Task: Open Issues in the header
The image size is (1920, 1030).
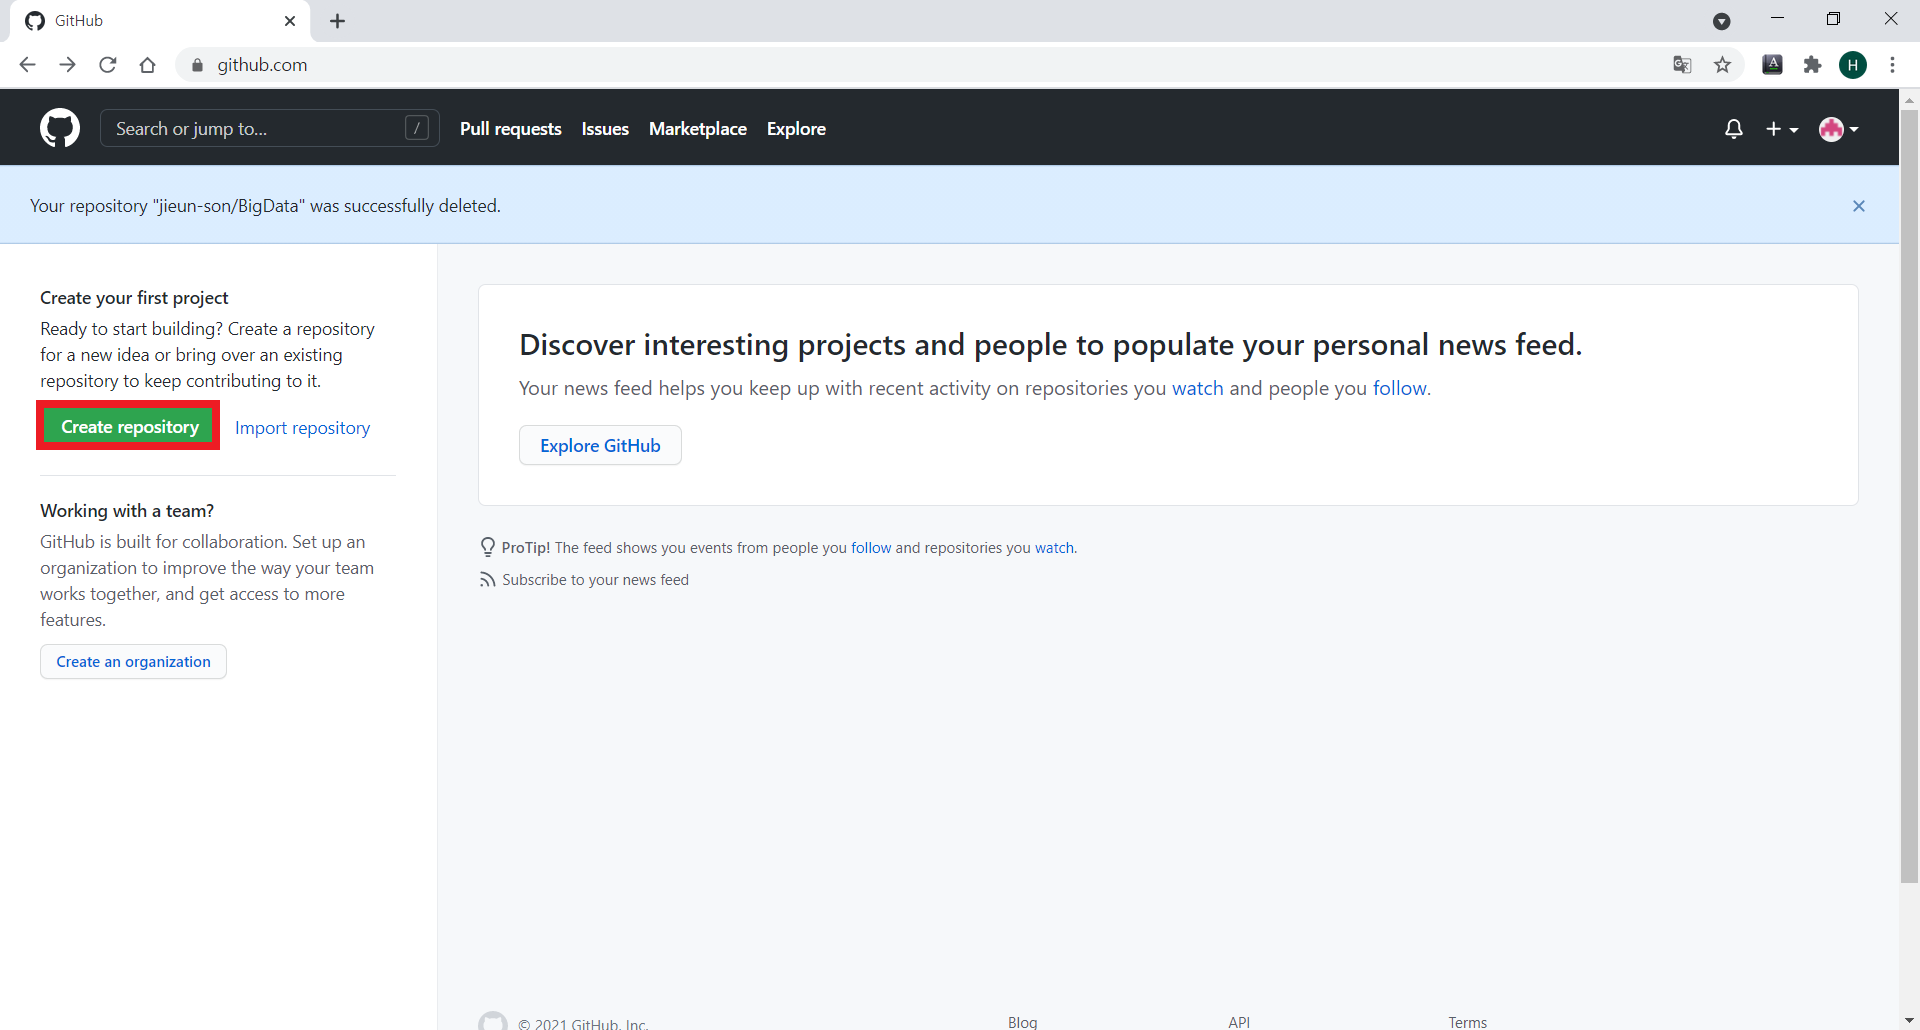Action: point(605,129)
